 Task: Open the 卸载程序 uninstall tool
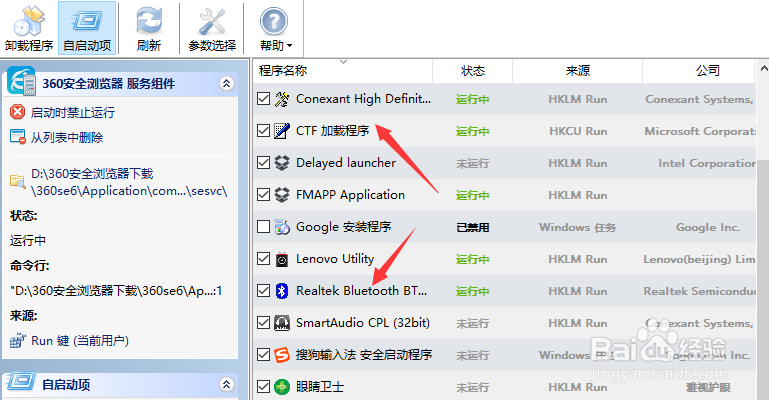click(x=29, y=28)
